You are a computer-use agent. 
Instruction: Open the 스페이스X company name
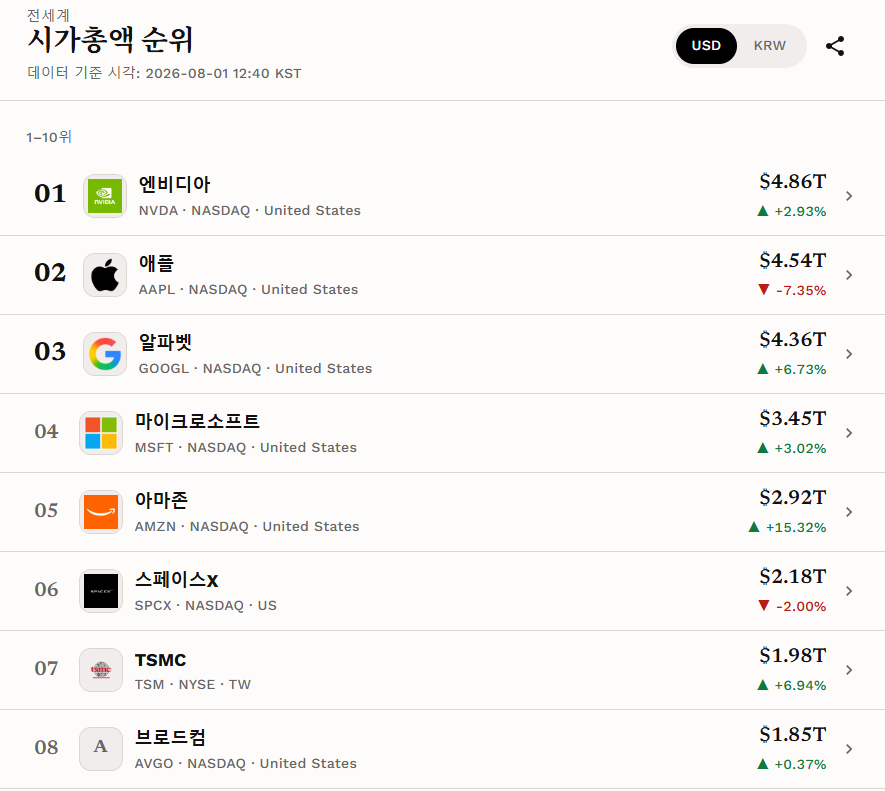pyautogui.click(x=176, y=579)
